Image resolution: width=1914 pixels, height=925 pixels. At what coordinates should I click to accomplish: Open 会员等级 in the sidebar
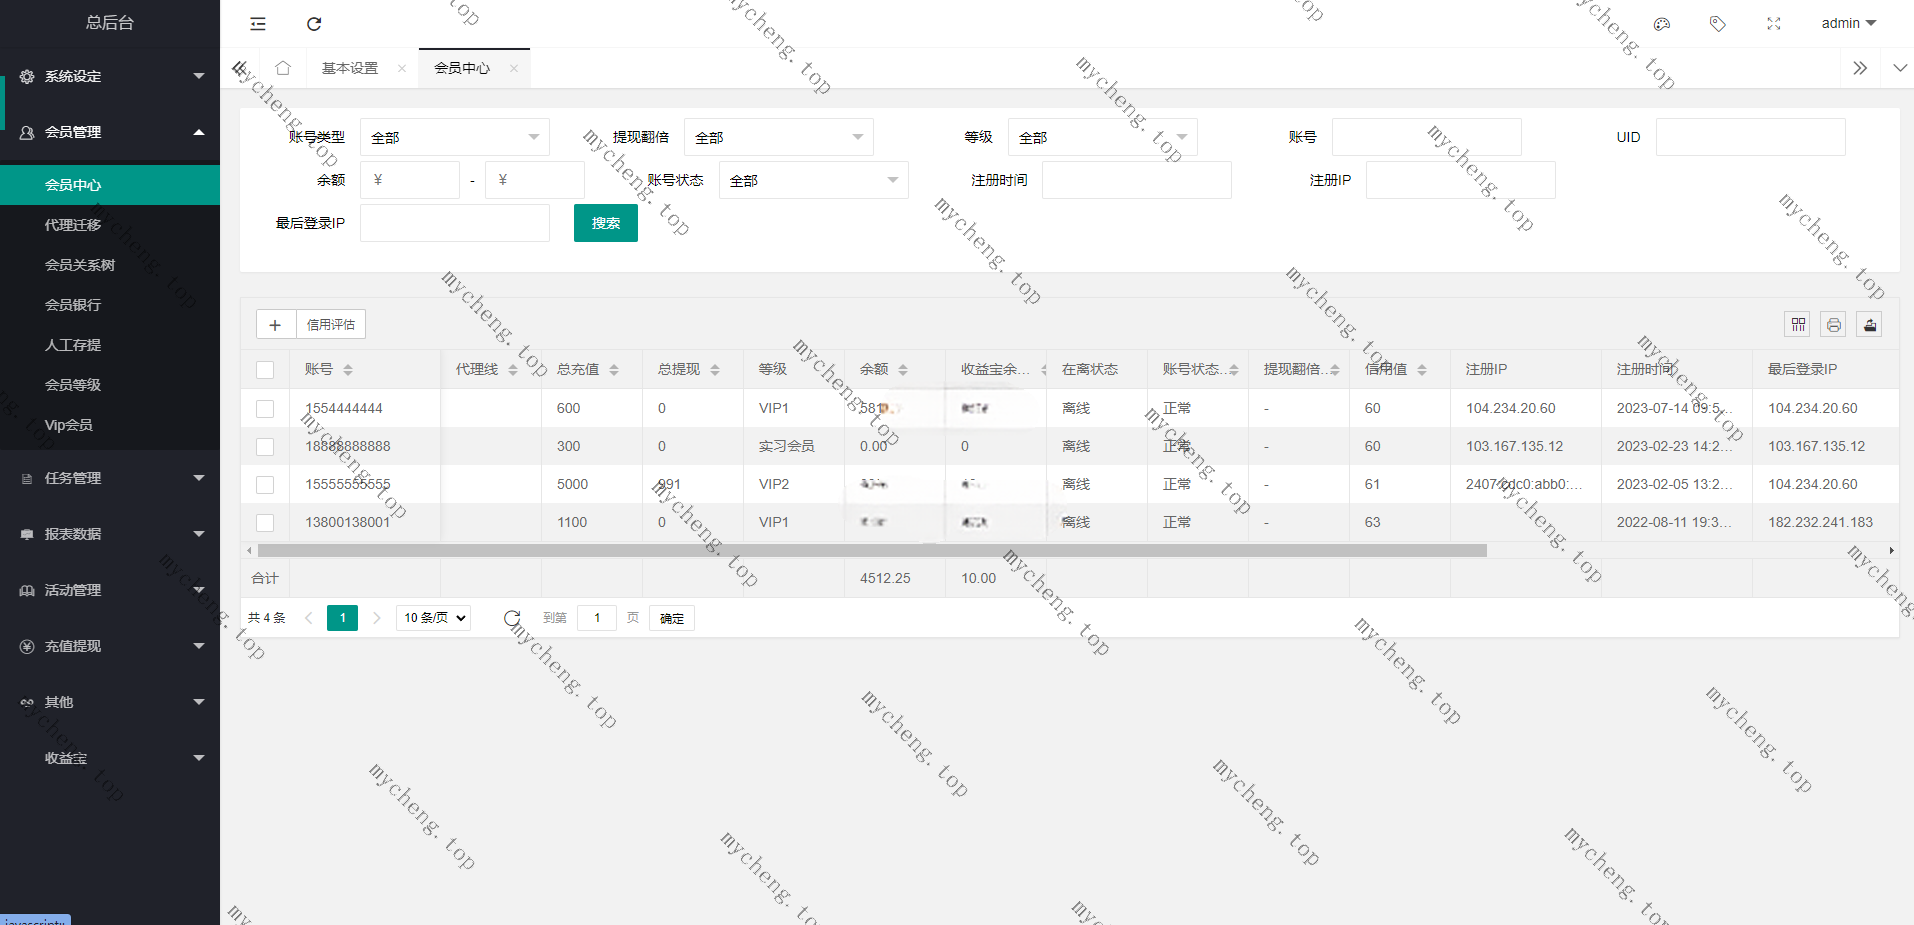(110, 385)
